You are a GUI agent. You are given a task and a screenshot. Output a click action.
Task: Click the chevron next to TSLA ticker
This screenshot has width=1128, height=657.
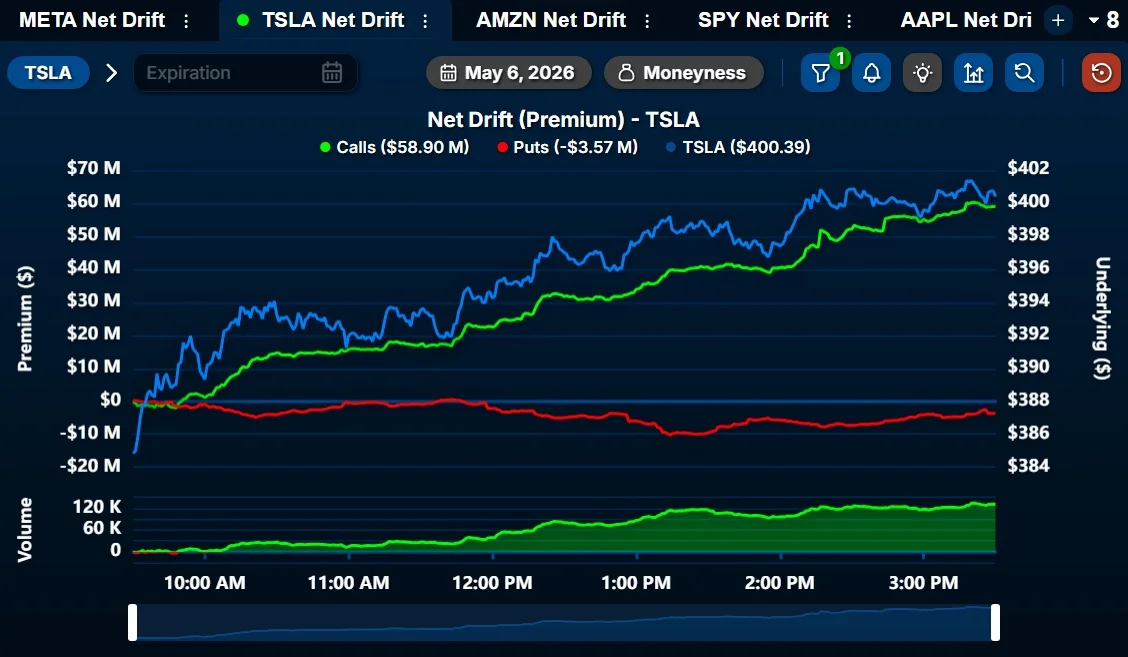pyautogui.click(x=112, y=73)
